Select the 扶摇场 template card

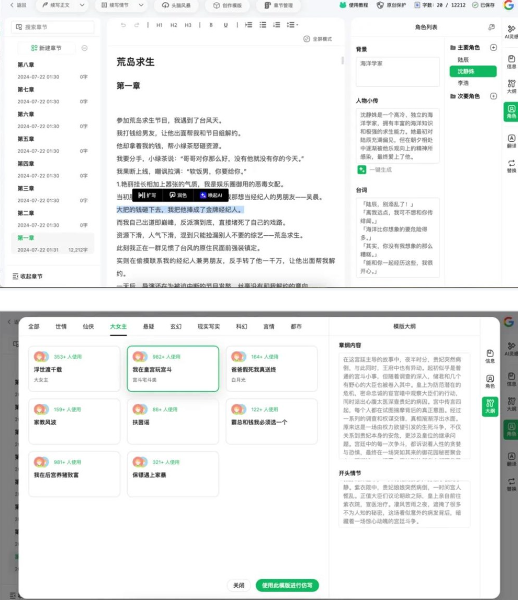click(173, 421)
